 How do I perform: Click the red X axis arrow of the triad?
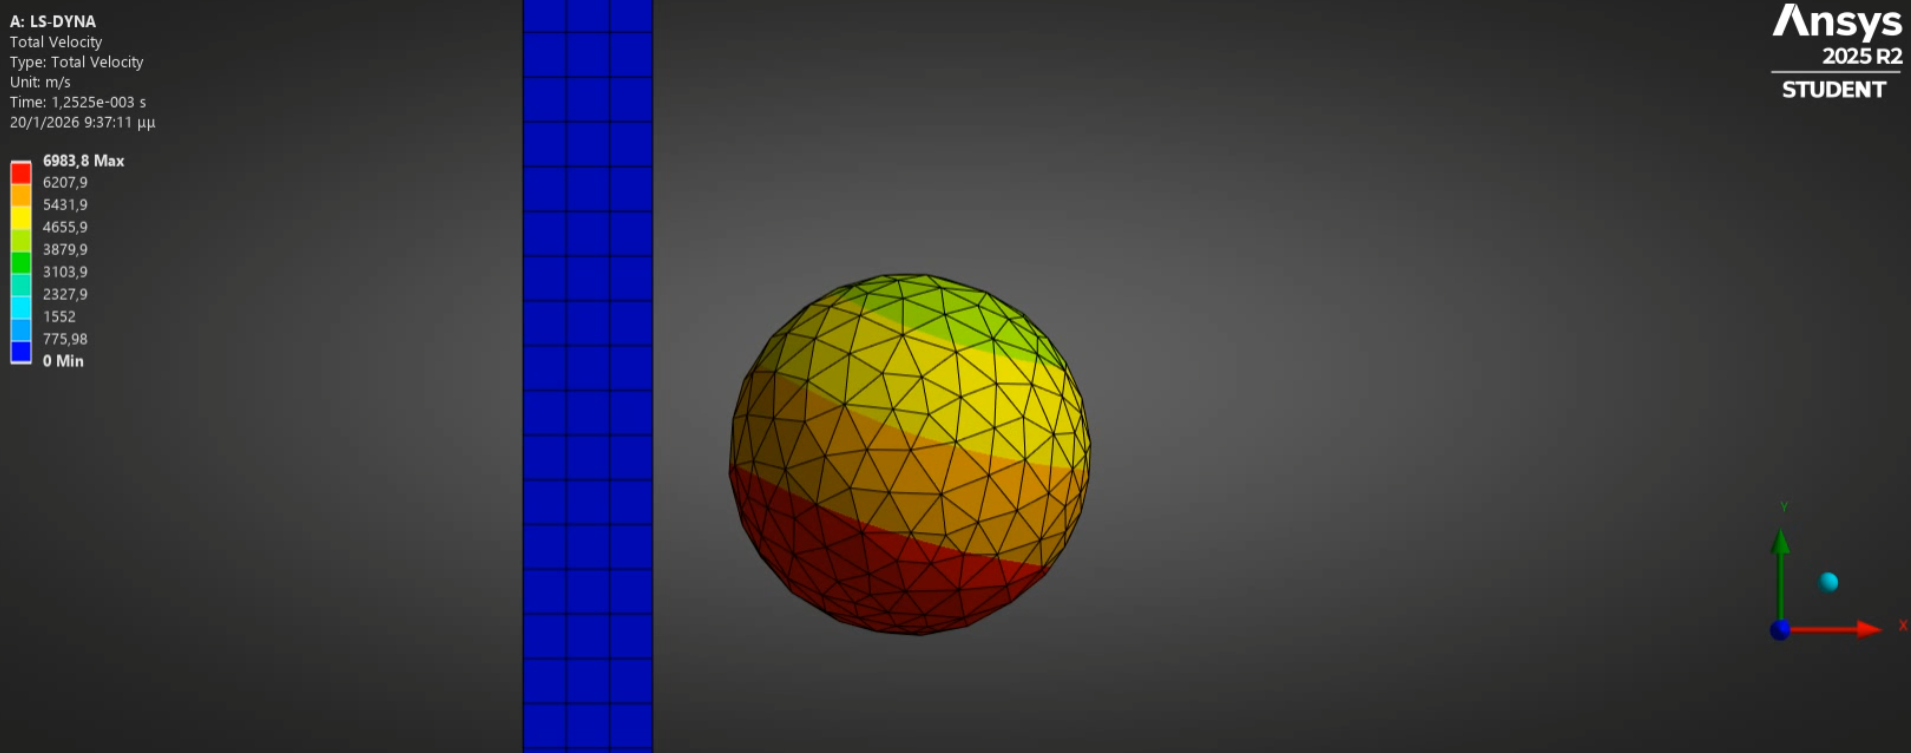tap(1835, 629)
